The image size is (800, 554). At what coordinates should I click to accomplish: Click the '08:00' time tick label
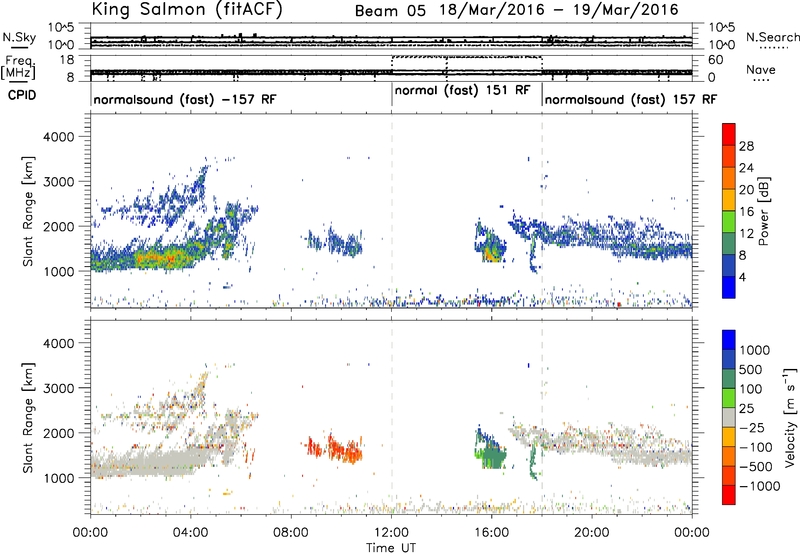[x=291, y=533]
